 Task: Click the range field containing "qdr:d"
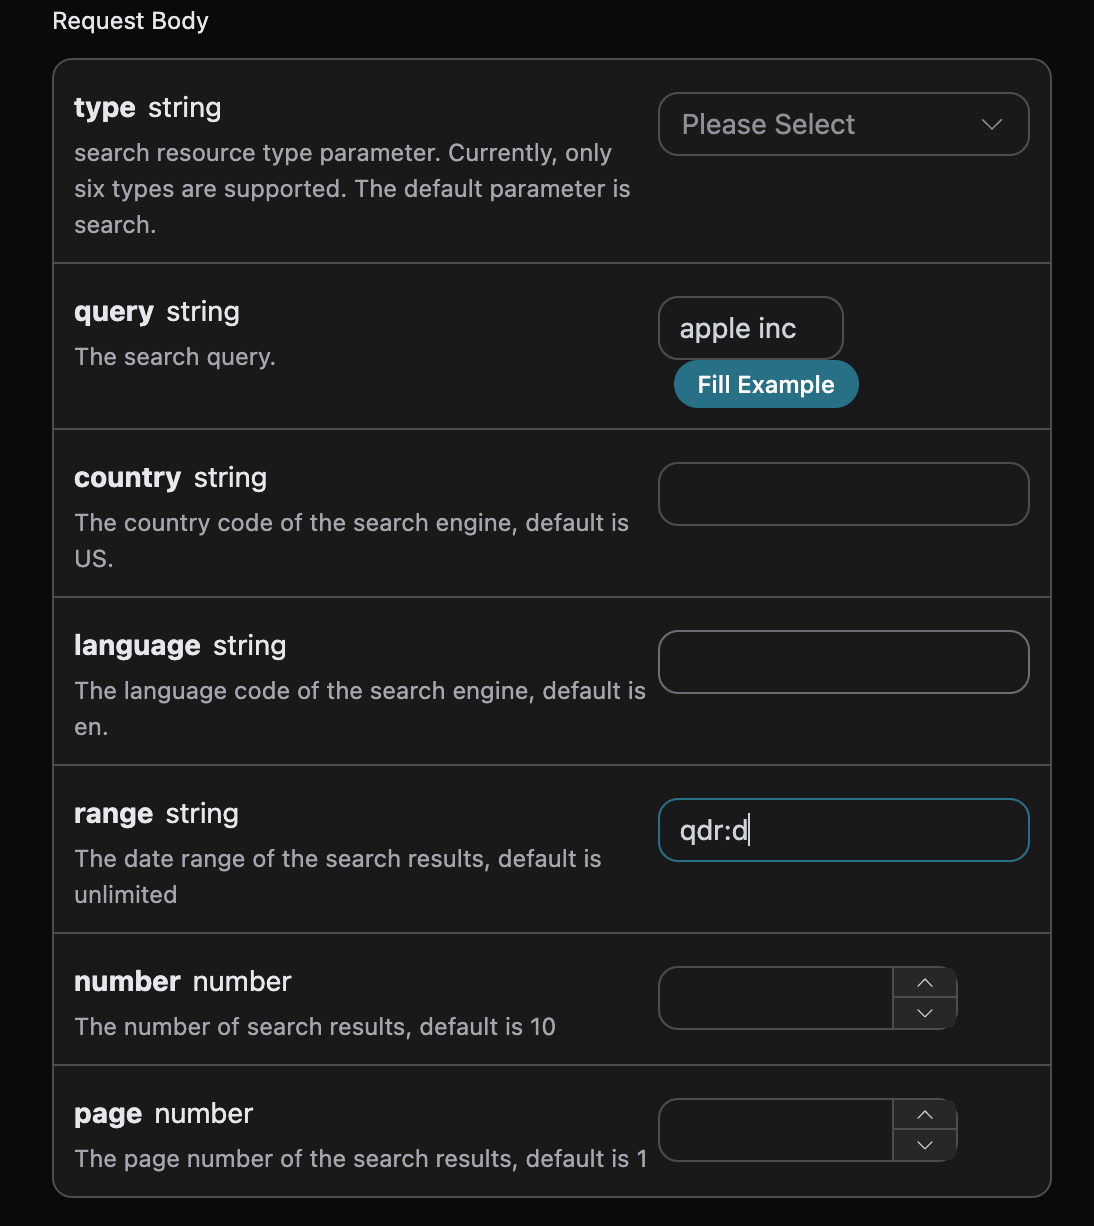click(x=843, y=830)
